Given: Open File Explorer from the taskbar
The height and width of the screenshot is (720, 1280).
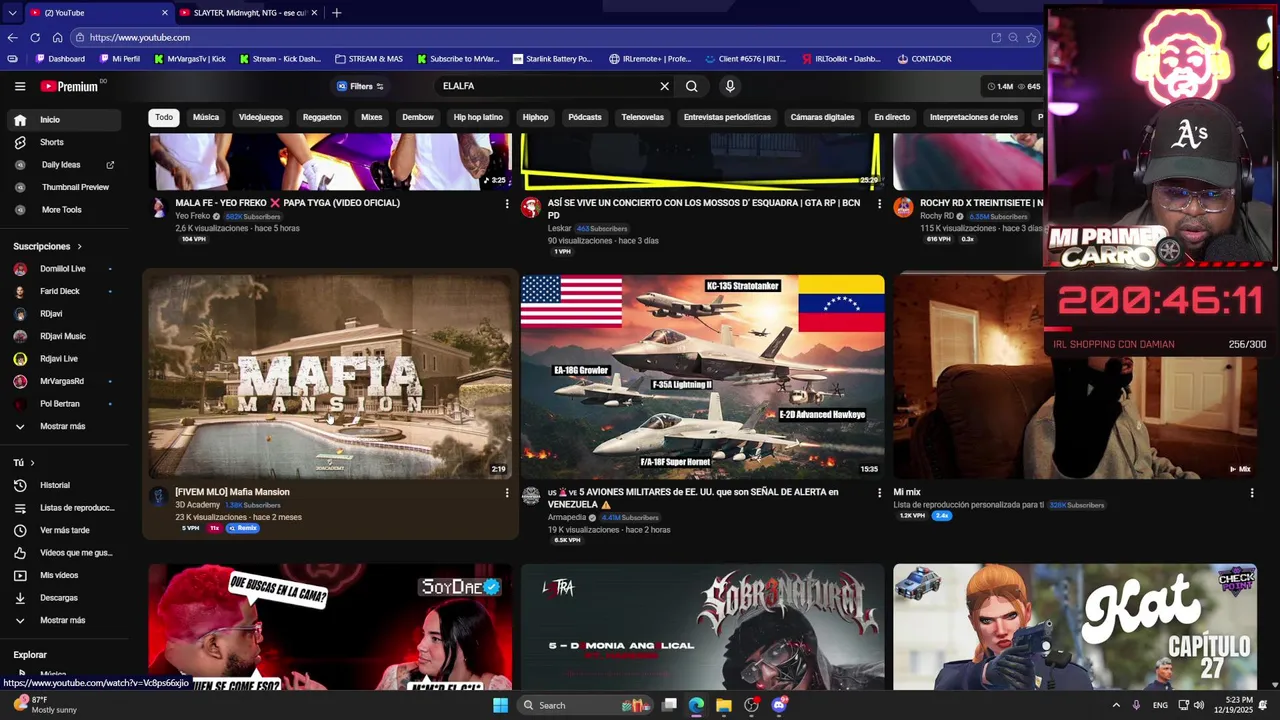Looking at the screenshot, I should tap(723, 705).
